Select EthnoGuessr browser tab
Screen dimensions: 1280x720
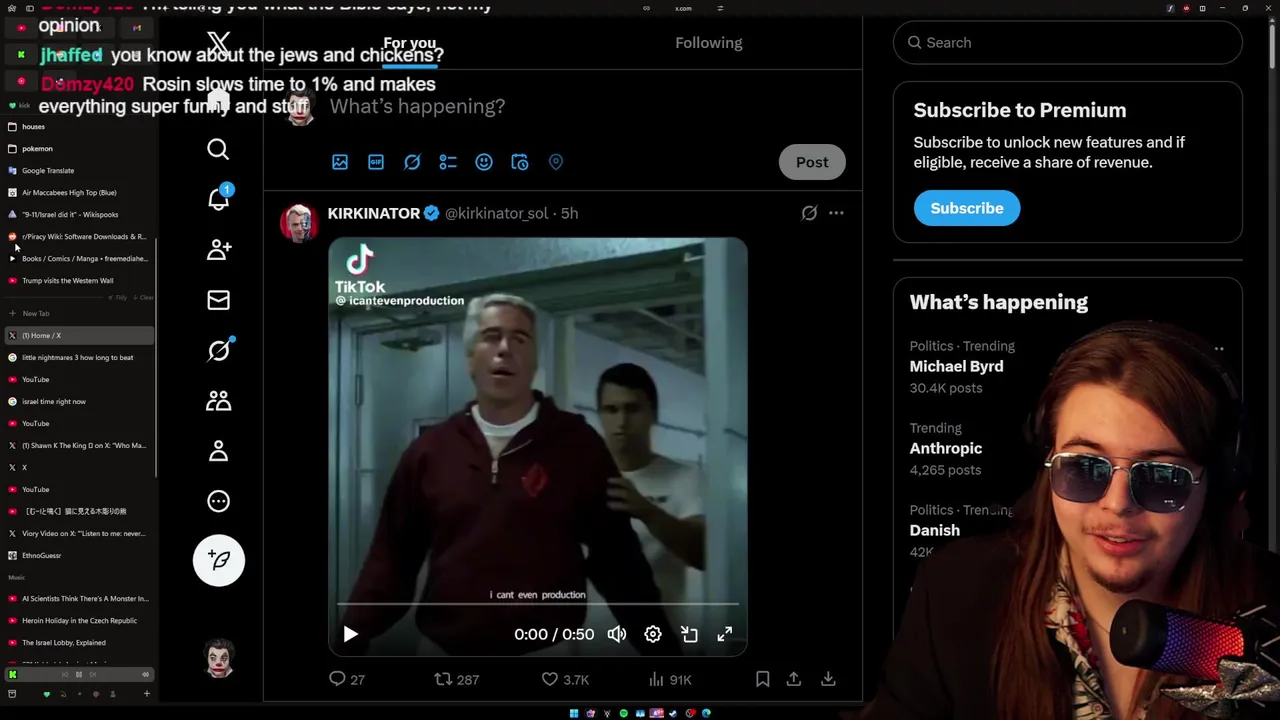tap(79, 555)
